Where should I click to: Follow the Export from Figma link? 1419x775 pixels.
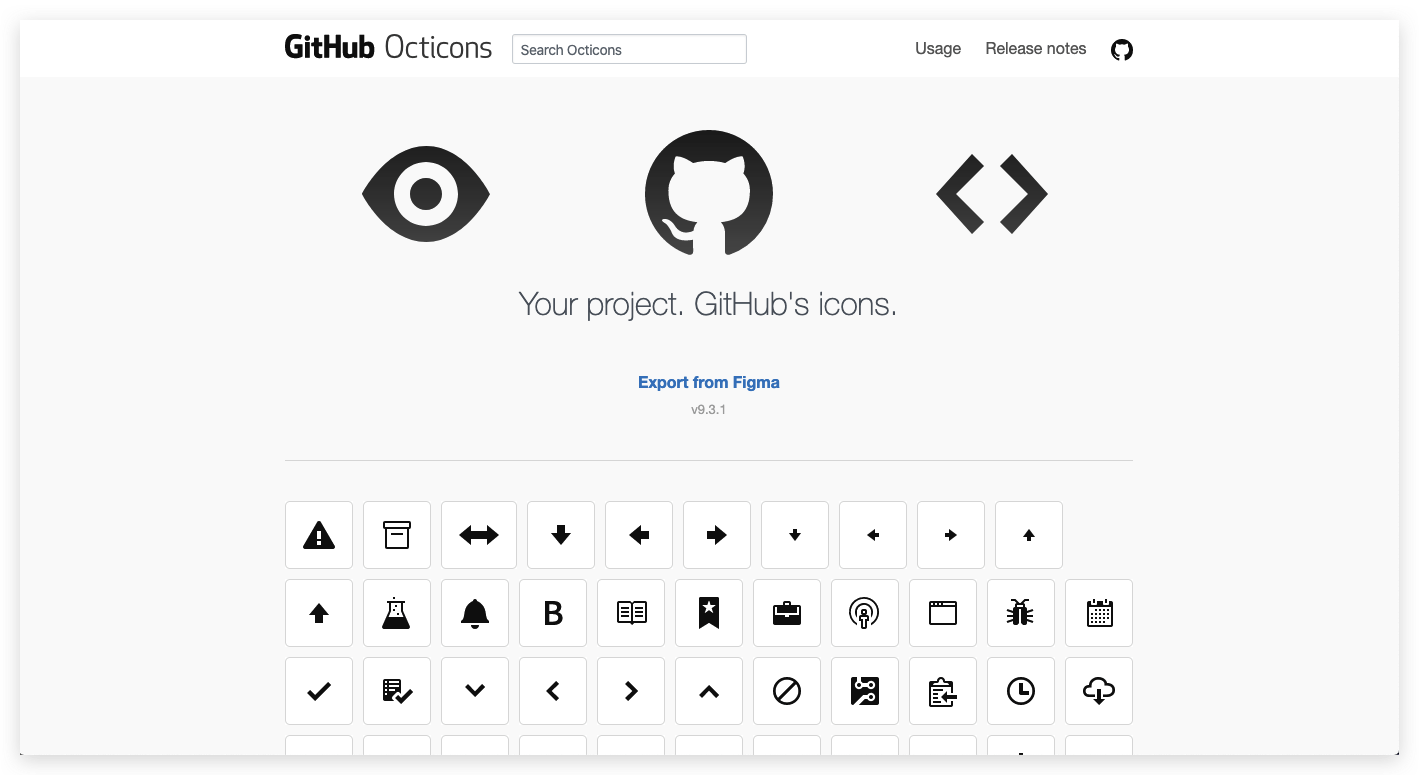(x=709, y=382)
